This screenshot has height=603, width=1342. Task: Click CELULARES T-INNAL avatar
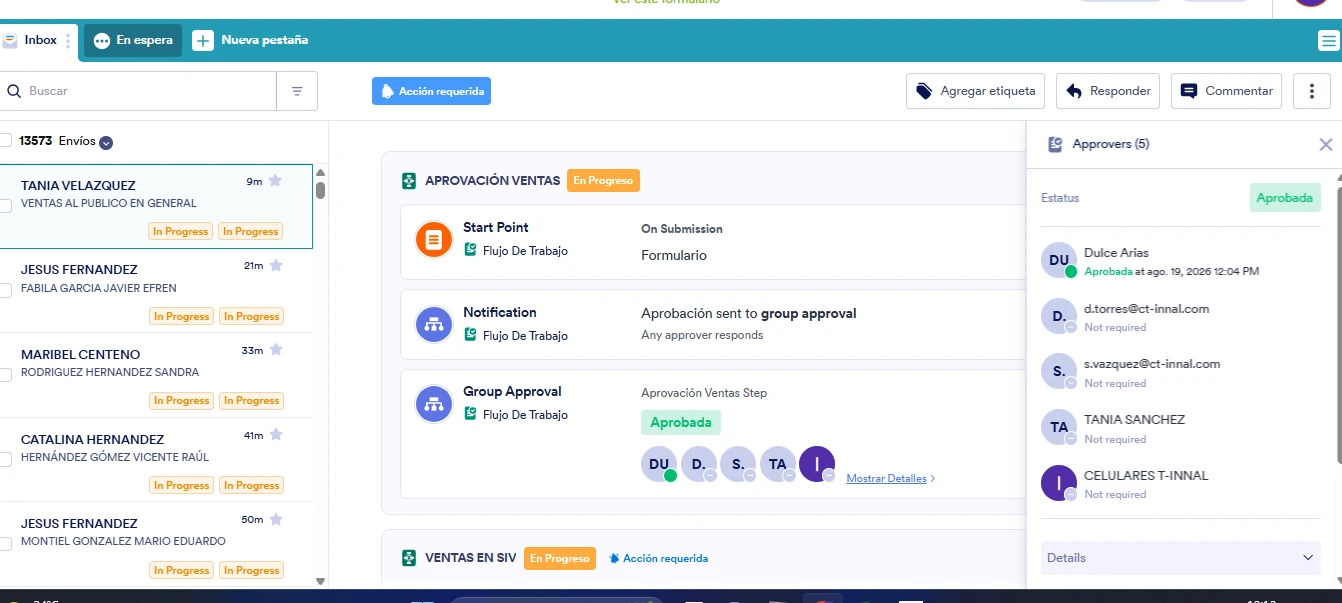coord(1059,483)
